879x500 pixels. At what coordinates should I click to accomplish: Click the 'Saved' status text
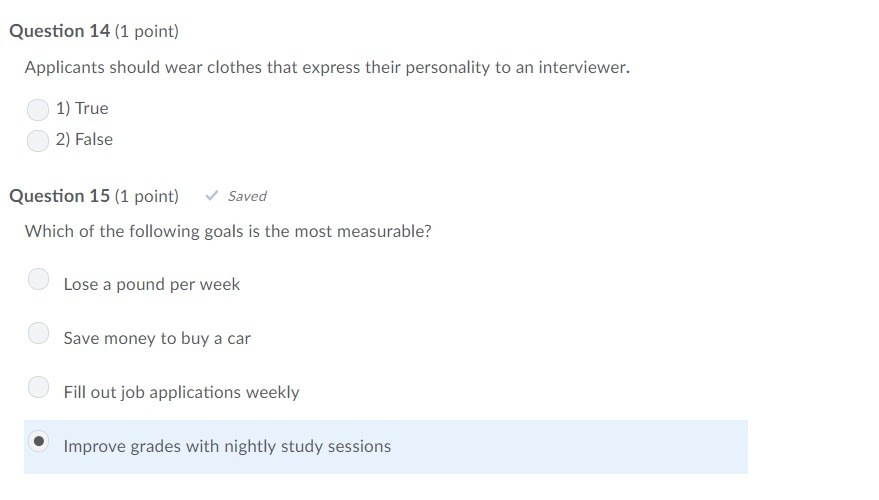pos(247,196)
